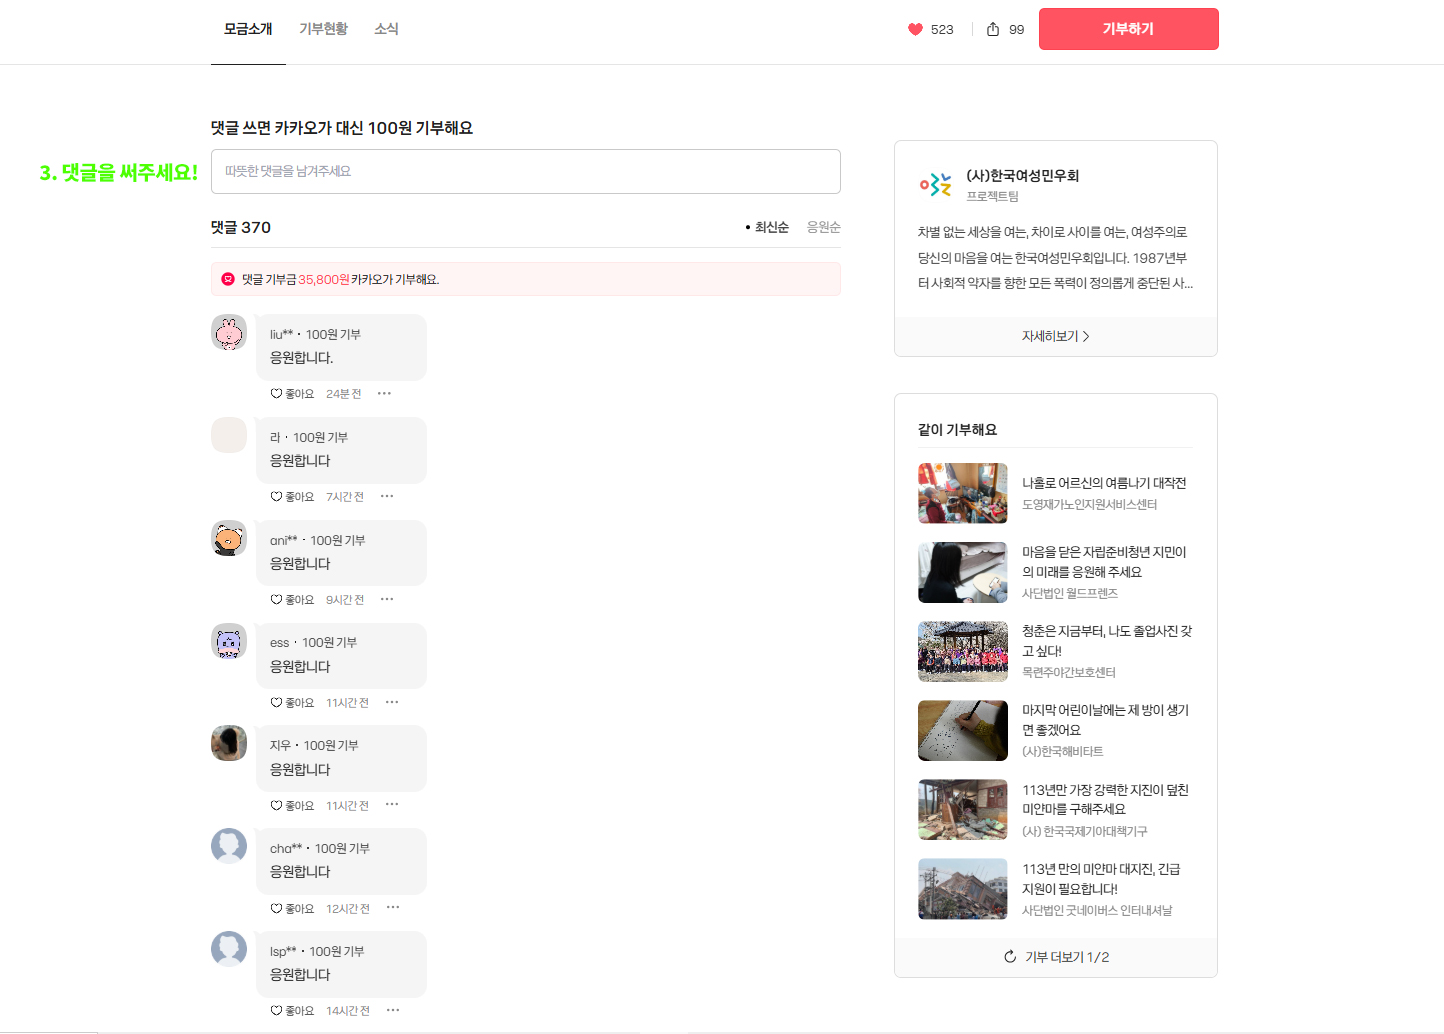Click the 댓글 기부금 35,800원 banner
The width and height of the screenshot is (1444, 1034).
pos(526,280)
